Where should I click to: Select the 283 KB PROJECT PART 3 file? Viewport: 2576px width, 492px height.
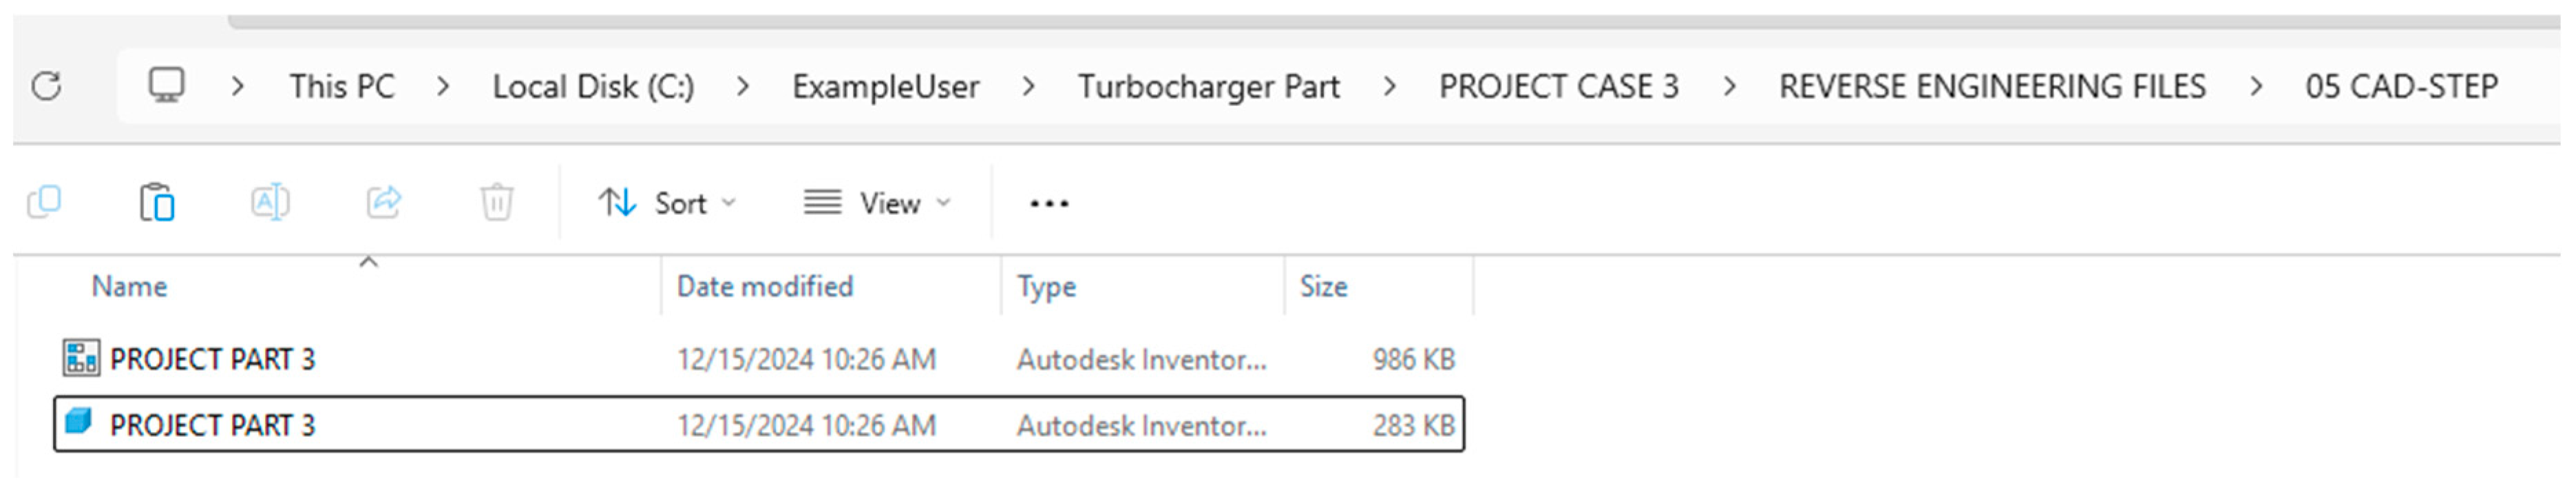pos(212,426)
